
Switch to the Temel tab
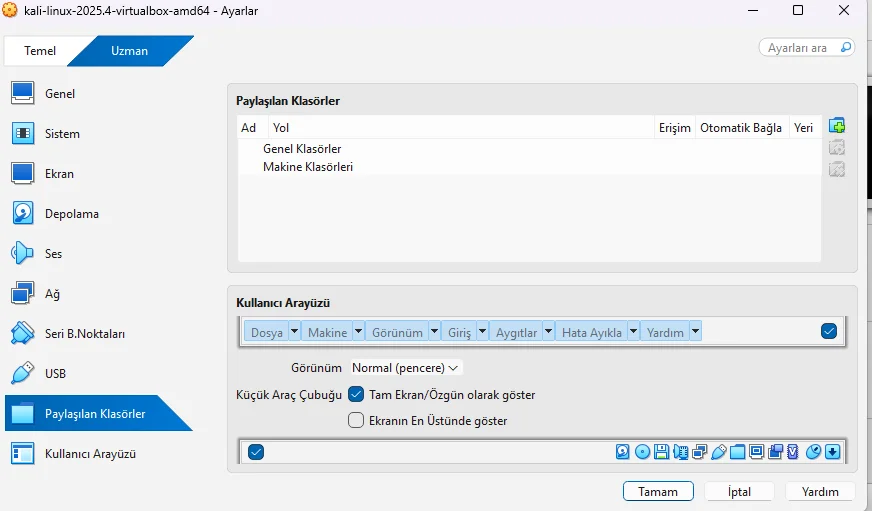coord(40,51)
